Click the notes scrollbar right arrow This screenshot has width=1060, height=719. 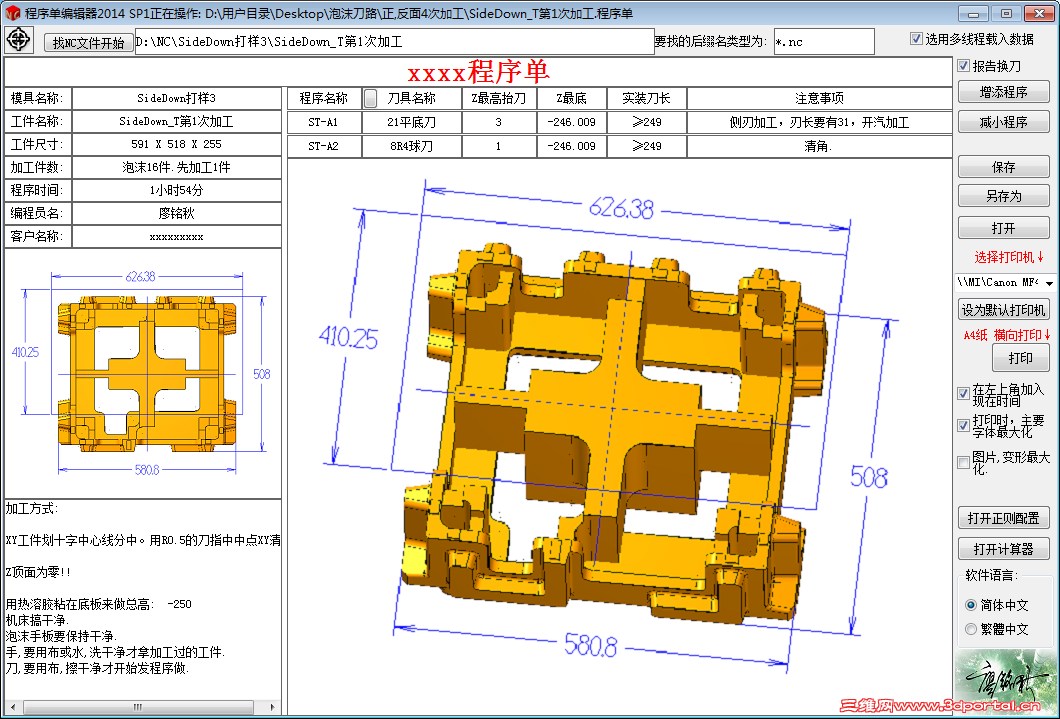(272, 708)
